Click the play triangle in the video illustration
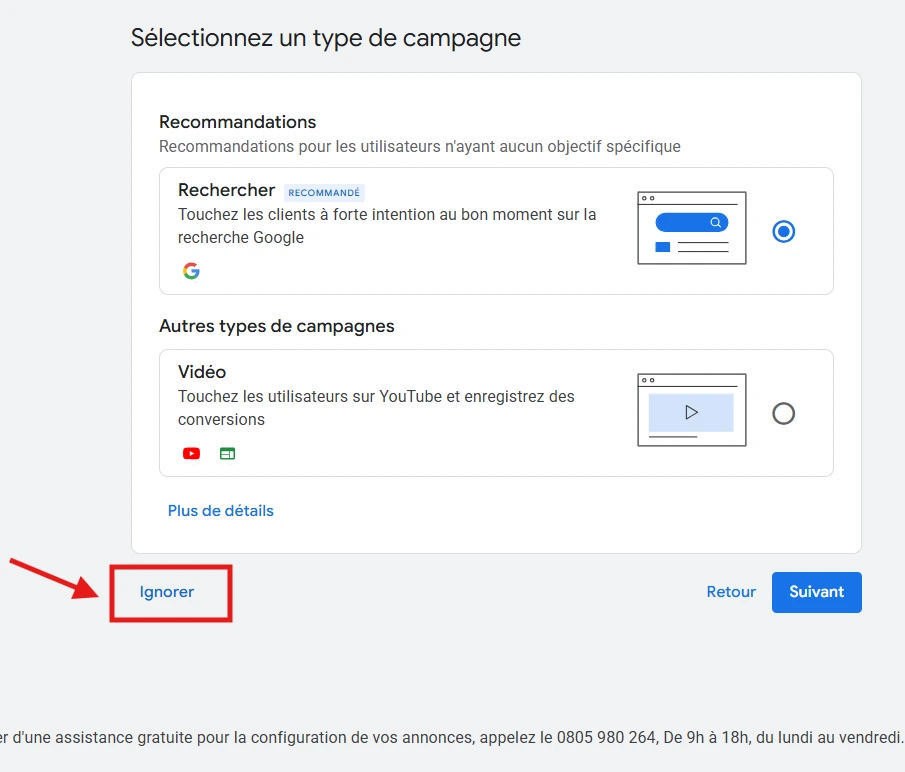The height and width of the screenshot is (772, 905). [x=691, y=412]
